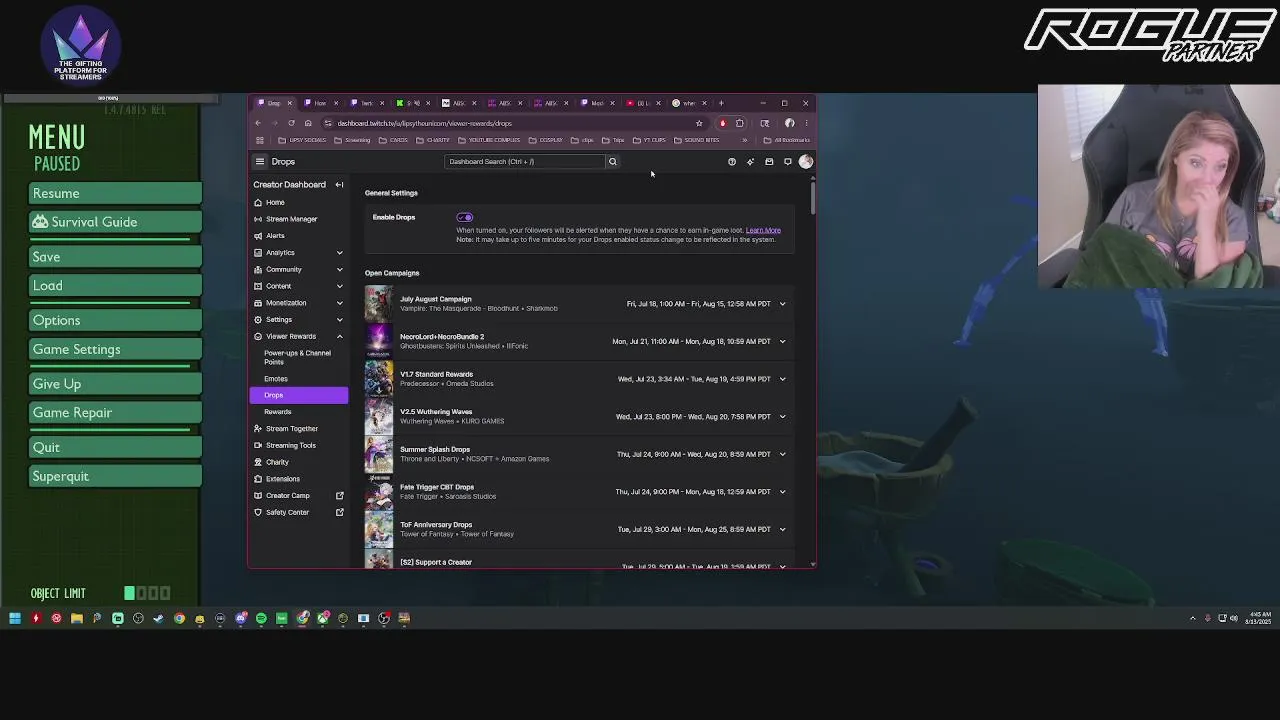The image size is (1280, 720).
Task: Expand Summer Splash Drops campaign chevron
Action: click(x=782, y=455)
